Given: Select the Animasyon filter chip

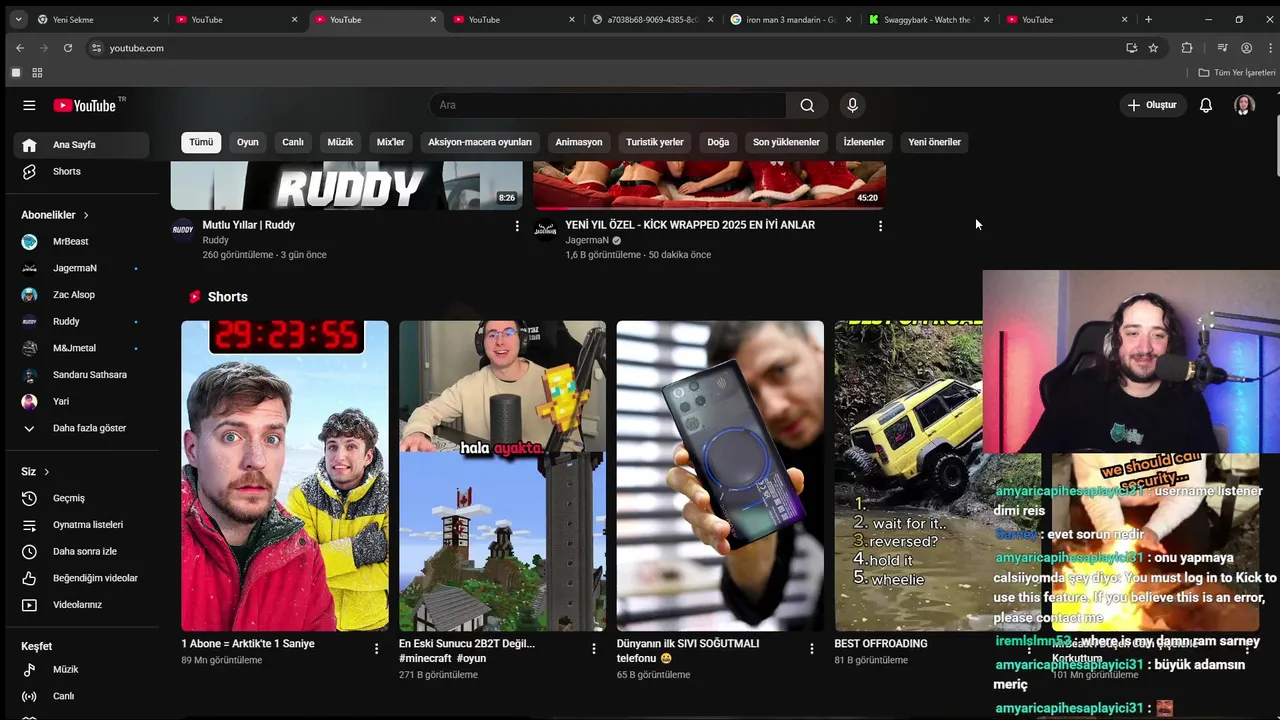Looking at the screenshot, I should point(579,142).
